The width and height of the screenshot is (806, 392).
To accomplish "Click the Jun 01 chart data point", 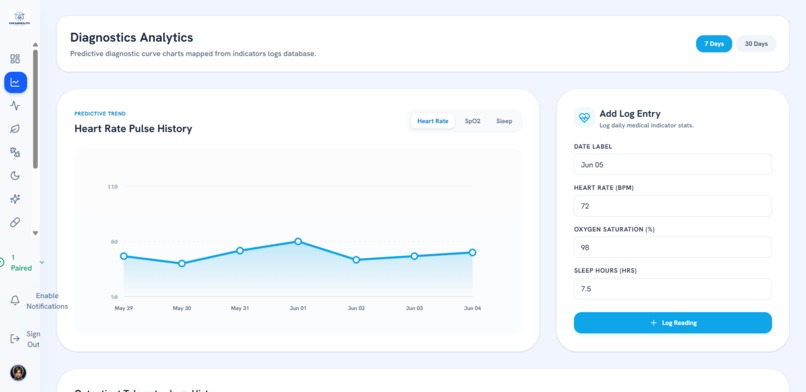I will 298,241.
